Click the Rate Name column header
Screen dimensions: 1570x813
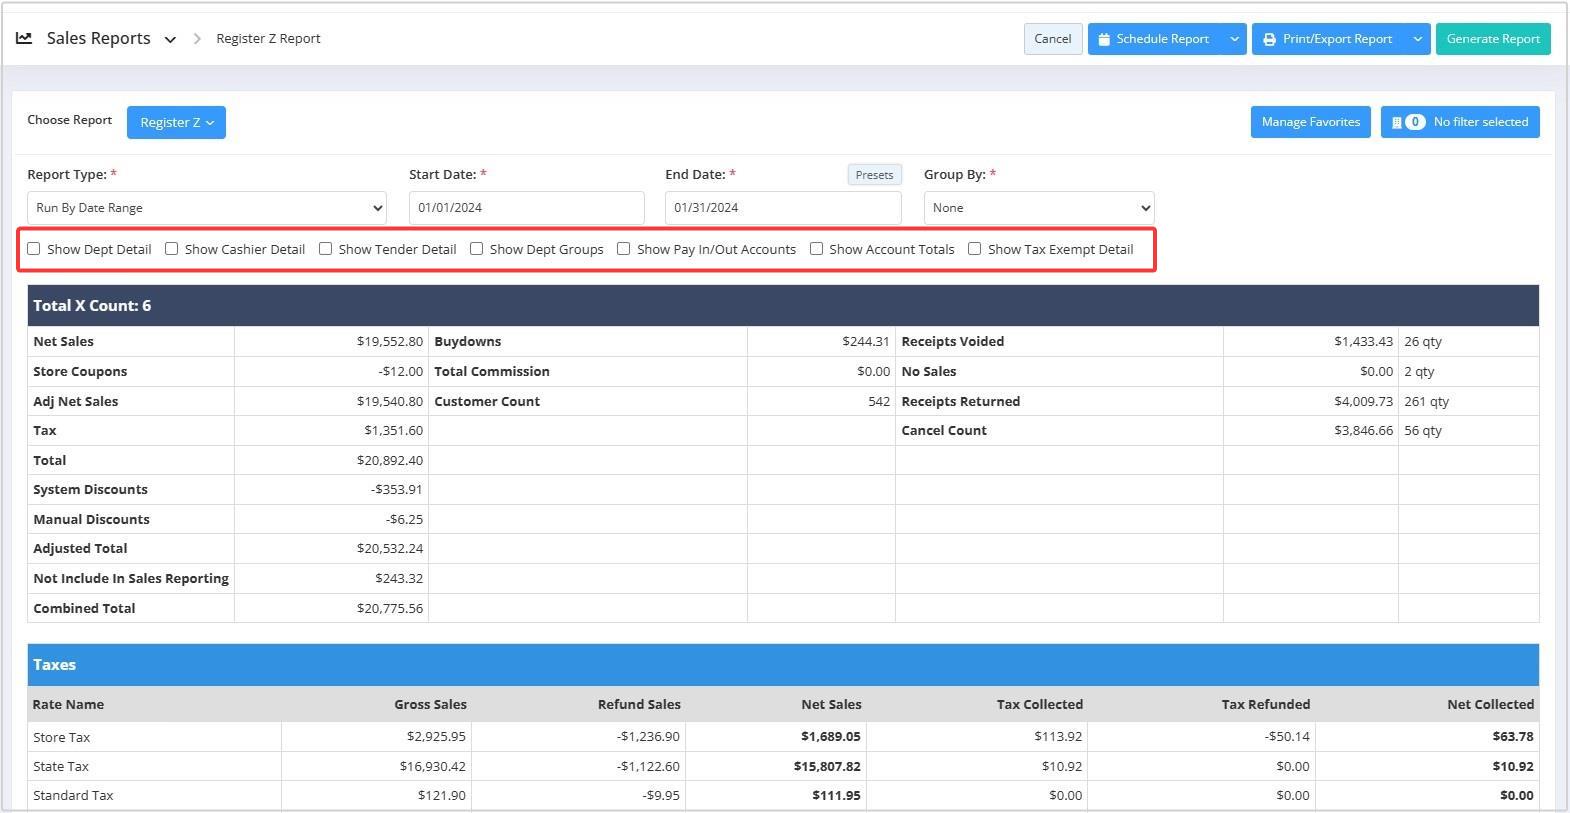[x=68, y=705]
